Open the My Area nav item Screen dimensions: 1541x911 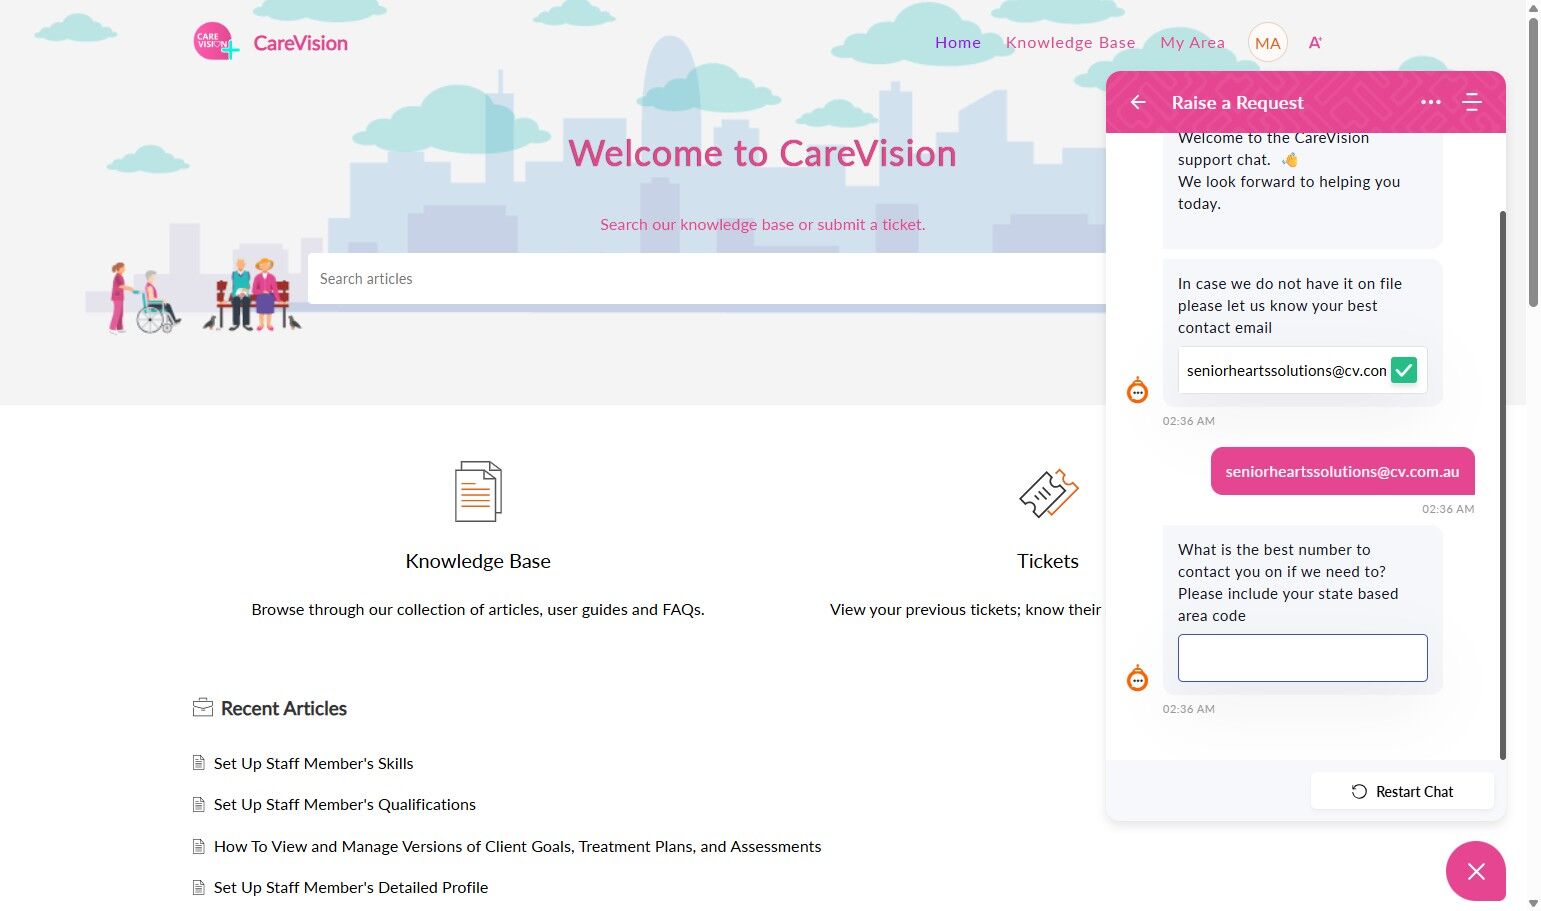point(1192,42)
